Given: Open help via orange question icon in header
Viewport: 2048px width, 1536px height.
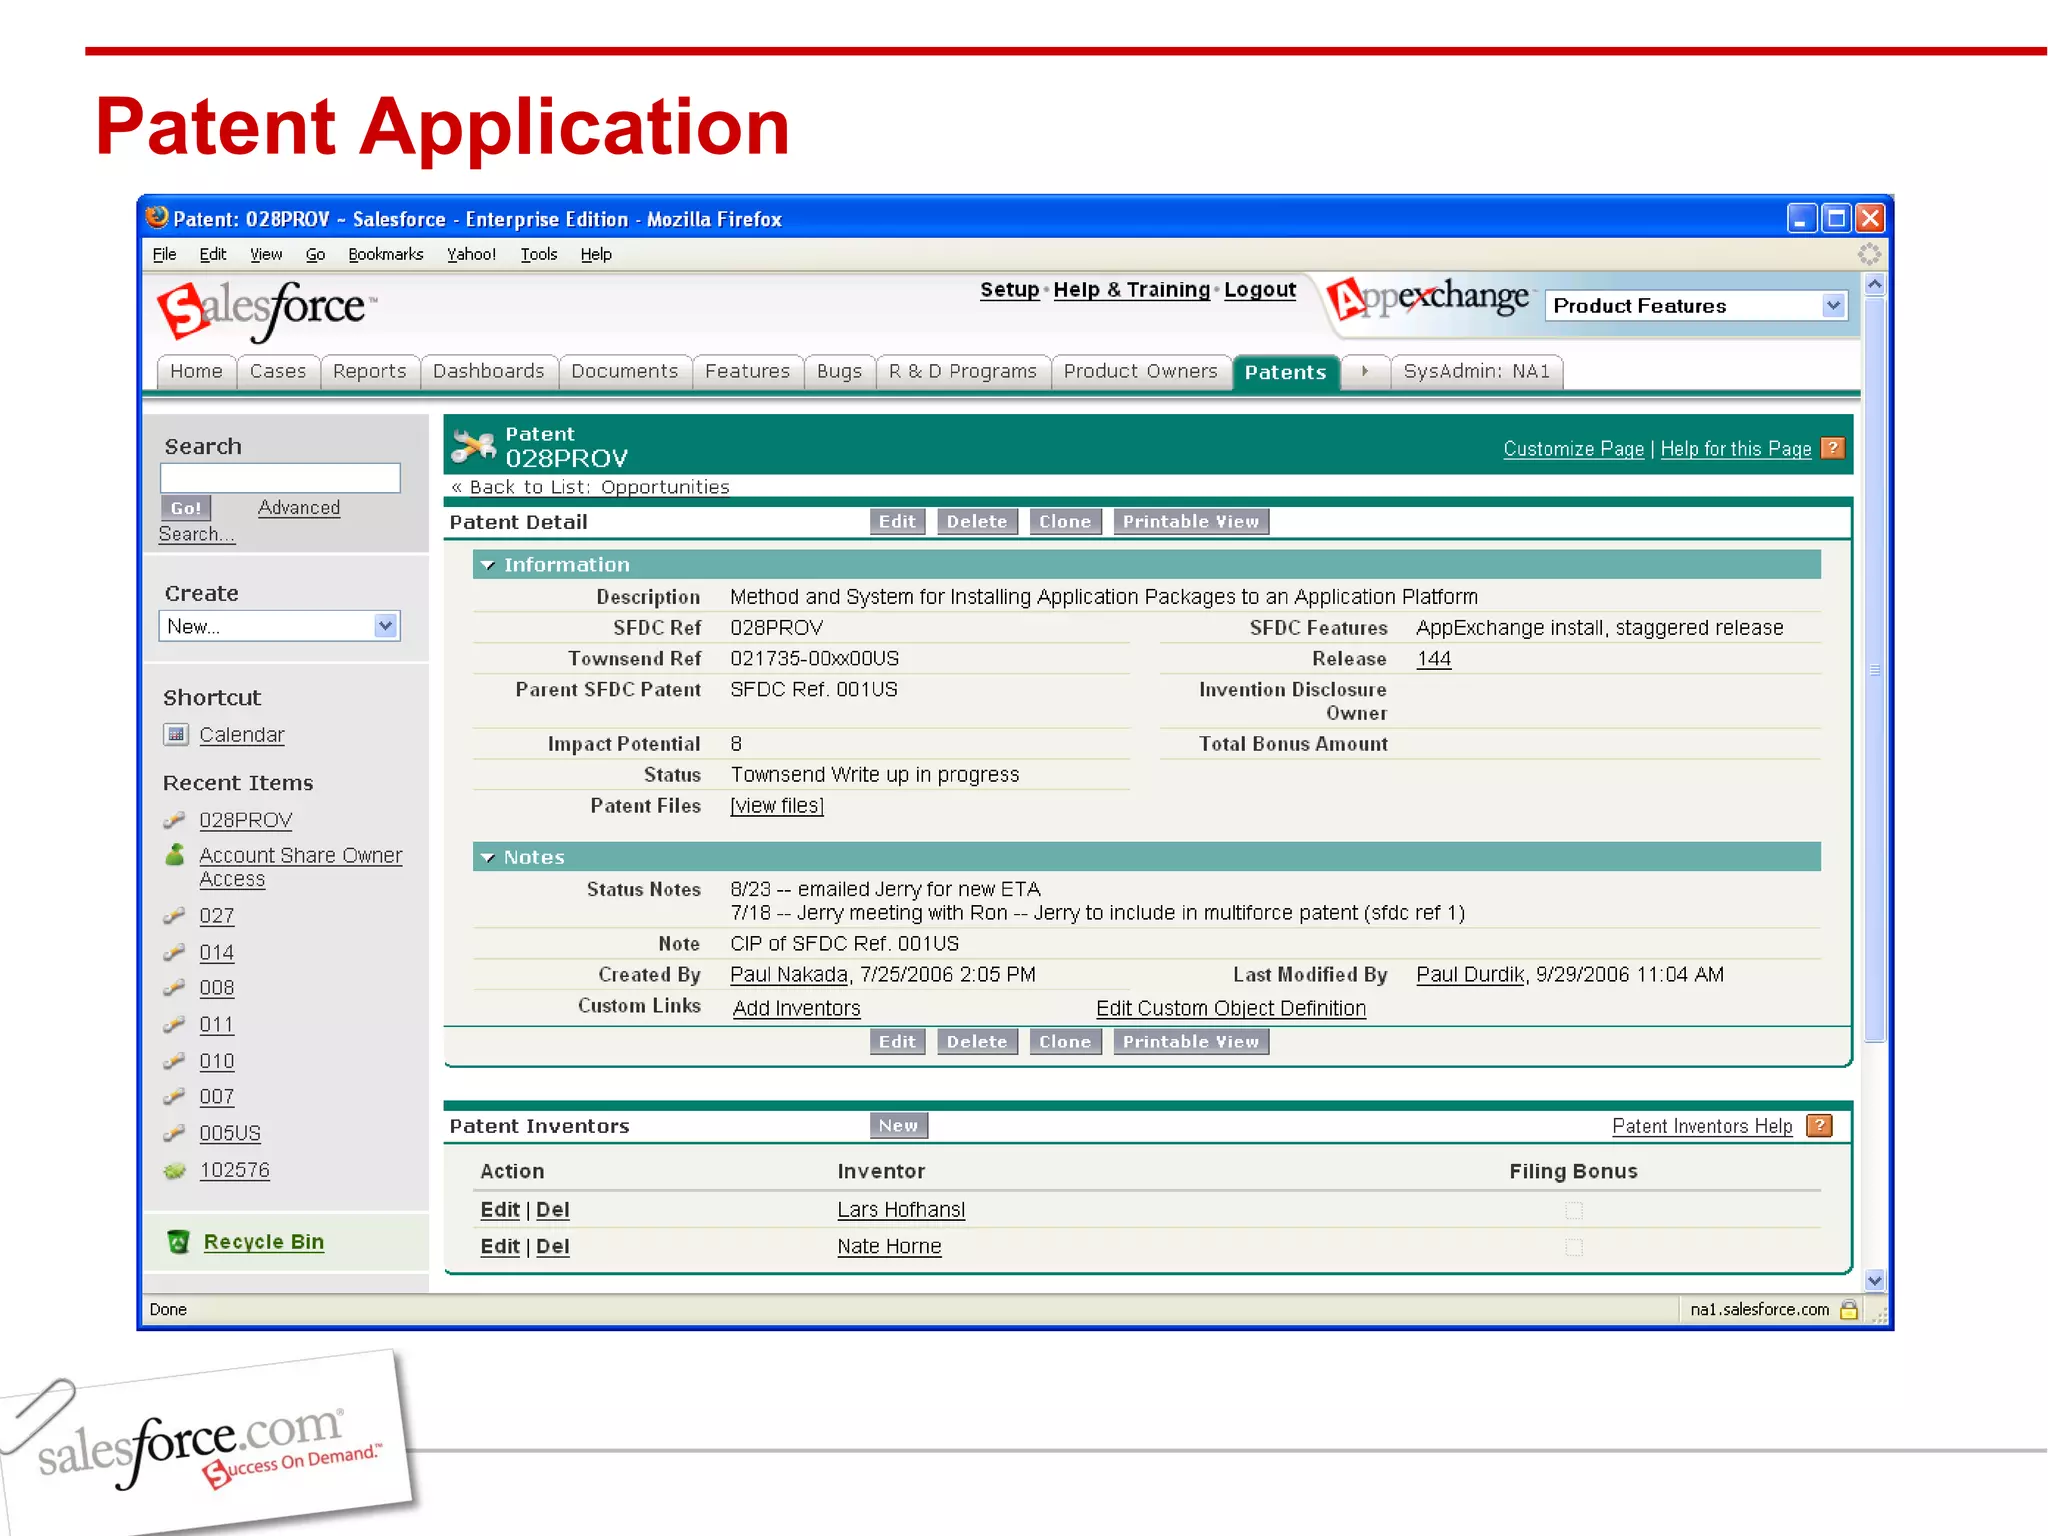Looking at the screenshot, I should pos(1832,448).
